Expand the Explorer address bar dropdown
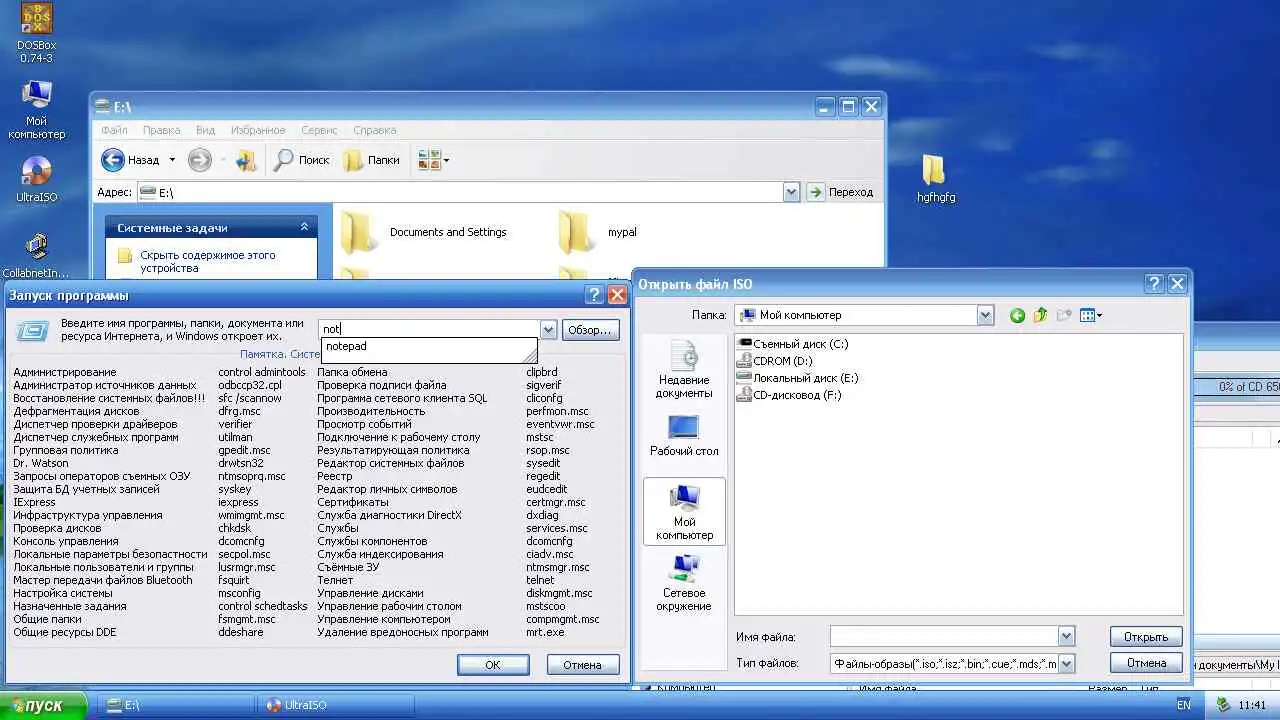The image size is (1280, 720). click(792, 192)
